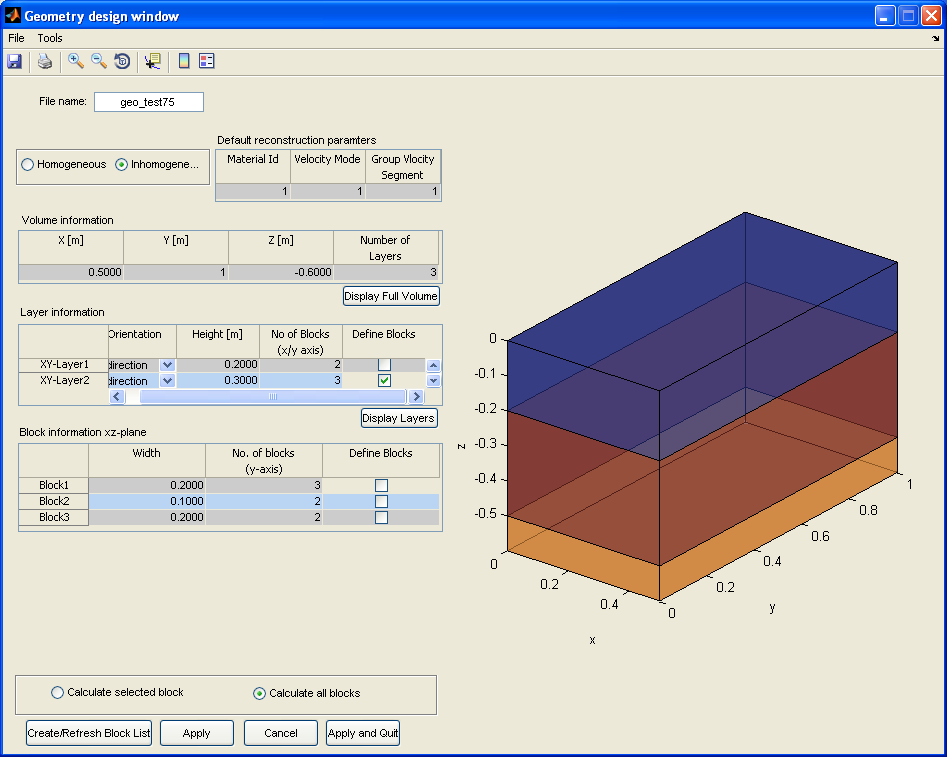Open the File menu
This screenshot has height=757, width=947.
coord(16,38)
